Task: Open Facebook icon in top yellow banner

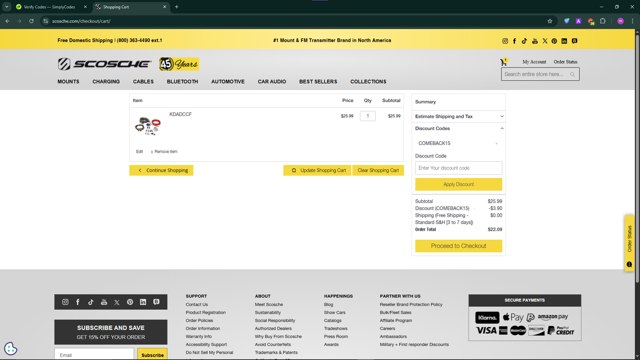Action: [x=514, y=41]
